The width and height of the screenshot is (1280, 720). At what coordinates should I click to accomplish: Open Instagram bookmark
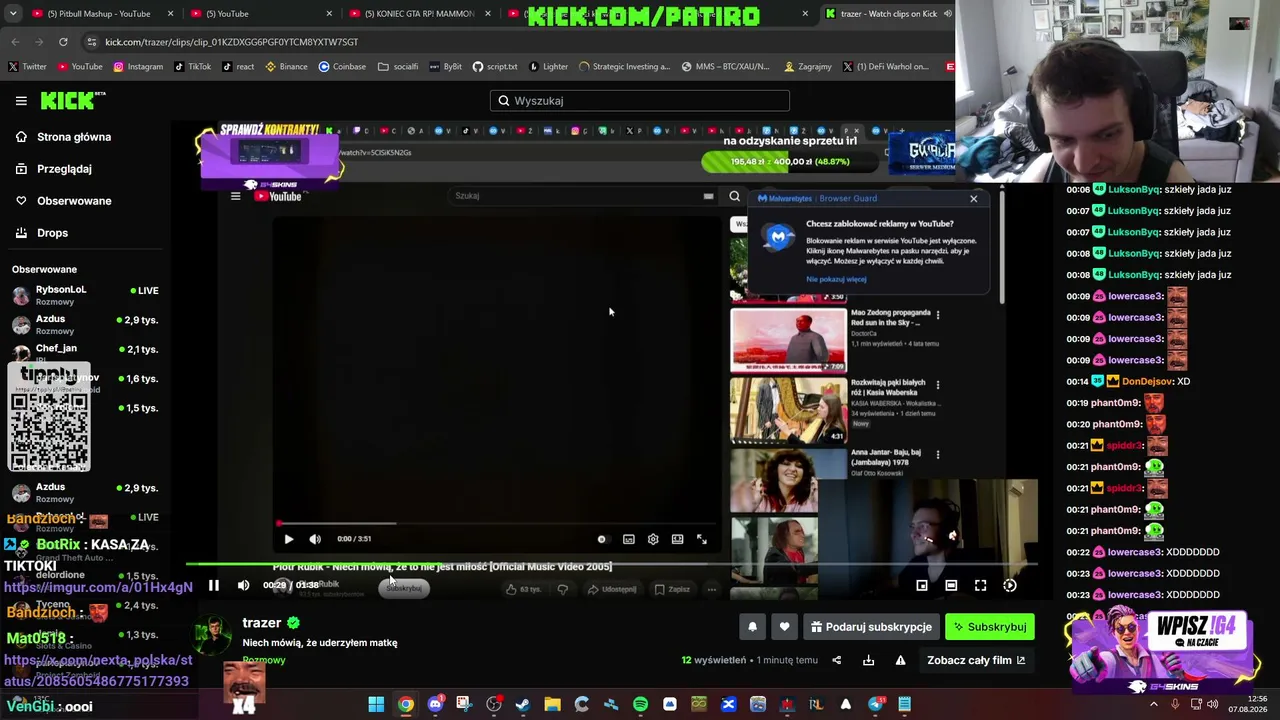click(138, 67)
